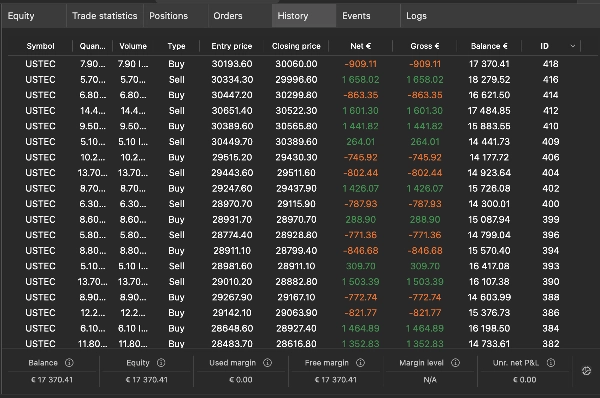Select net value 1 464.89

(x=360, y=328)
